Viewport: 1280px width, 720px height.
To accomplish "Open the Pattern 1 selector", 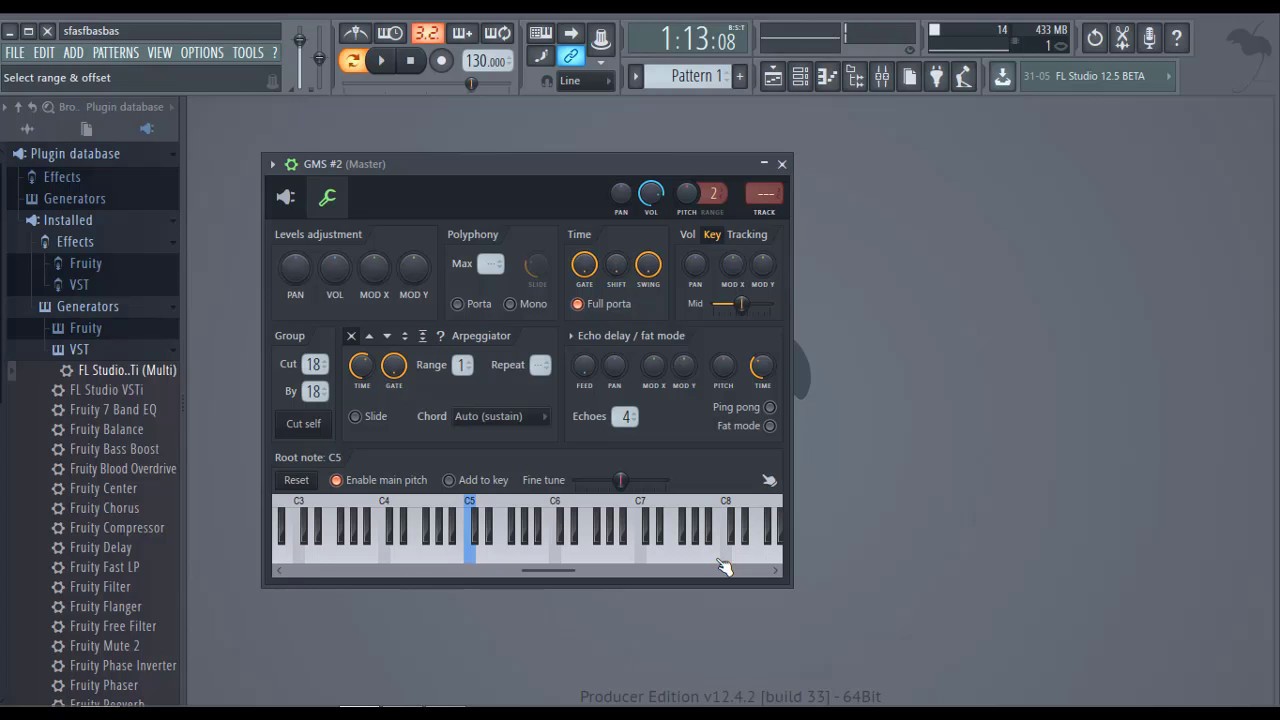I will pyautogui.click(x=689, y=76).
